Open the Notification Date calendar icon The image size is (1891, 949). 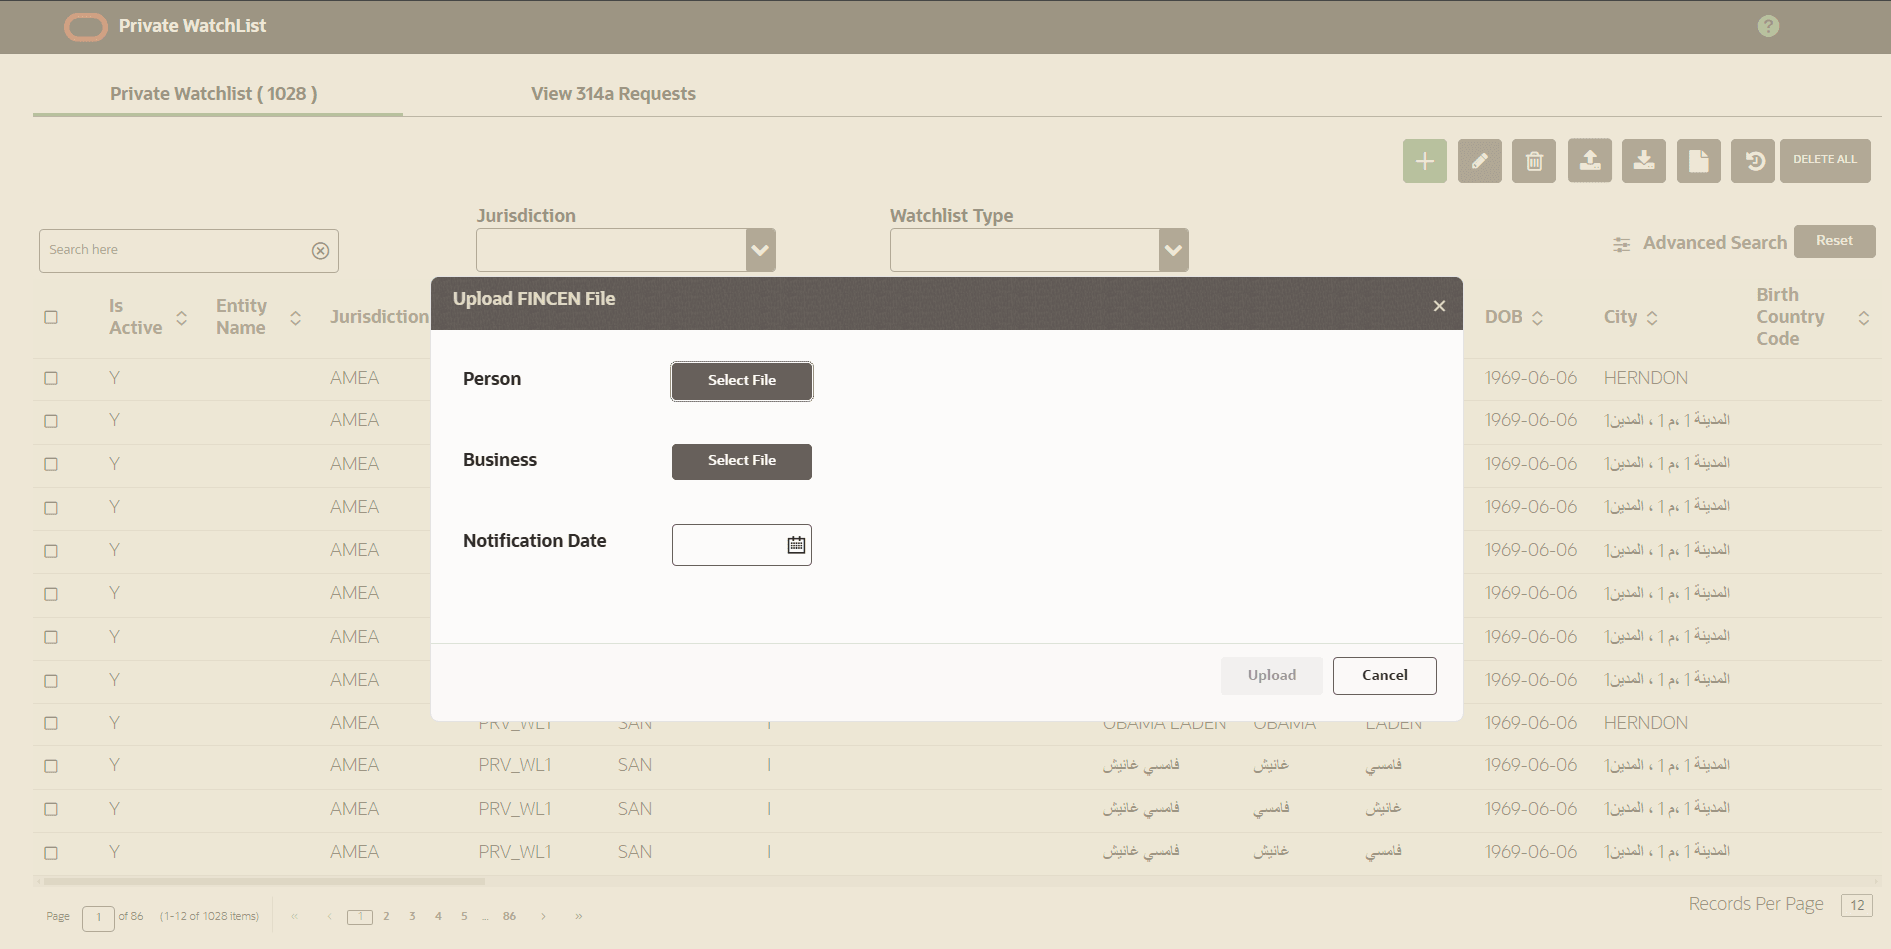point(796,545)
